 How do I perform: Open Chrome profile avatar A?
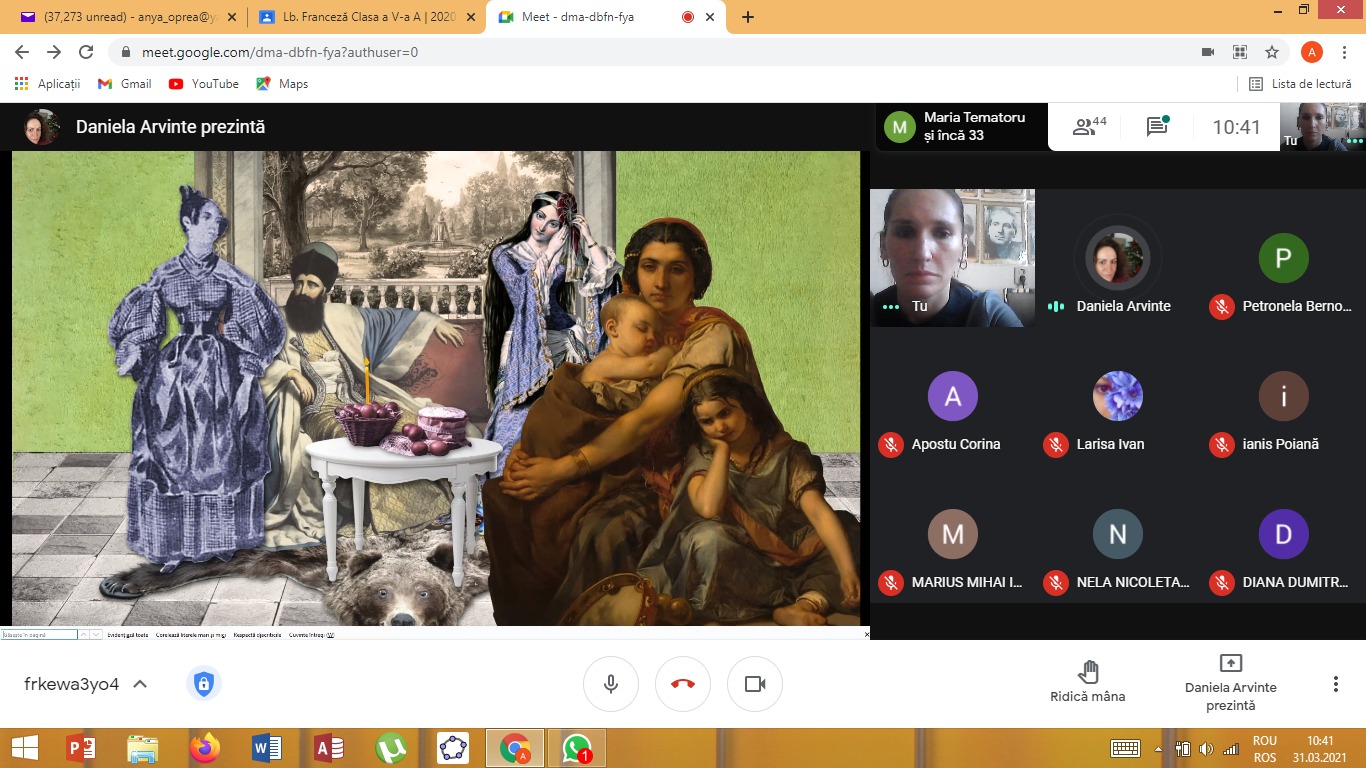(1311, 52)
